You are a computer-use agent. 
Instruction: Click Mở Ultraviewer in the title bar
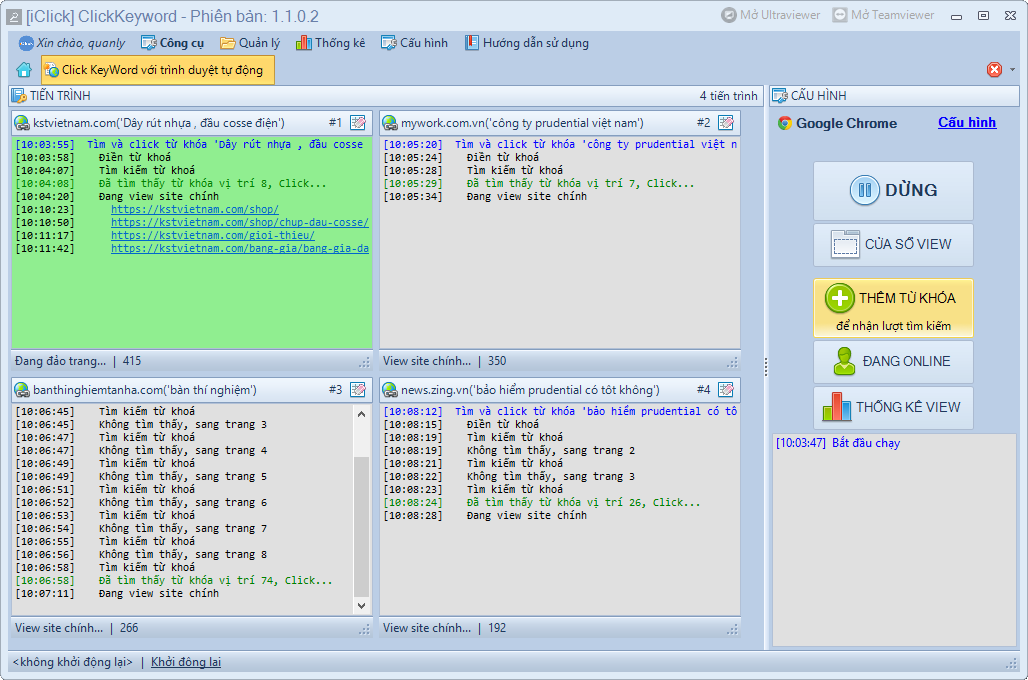[771, 15]
